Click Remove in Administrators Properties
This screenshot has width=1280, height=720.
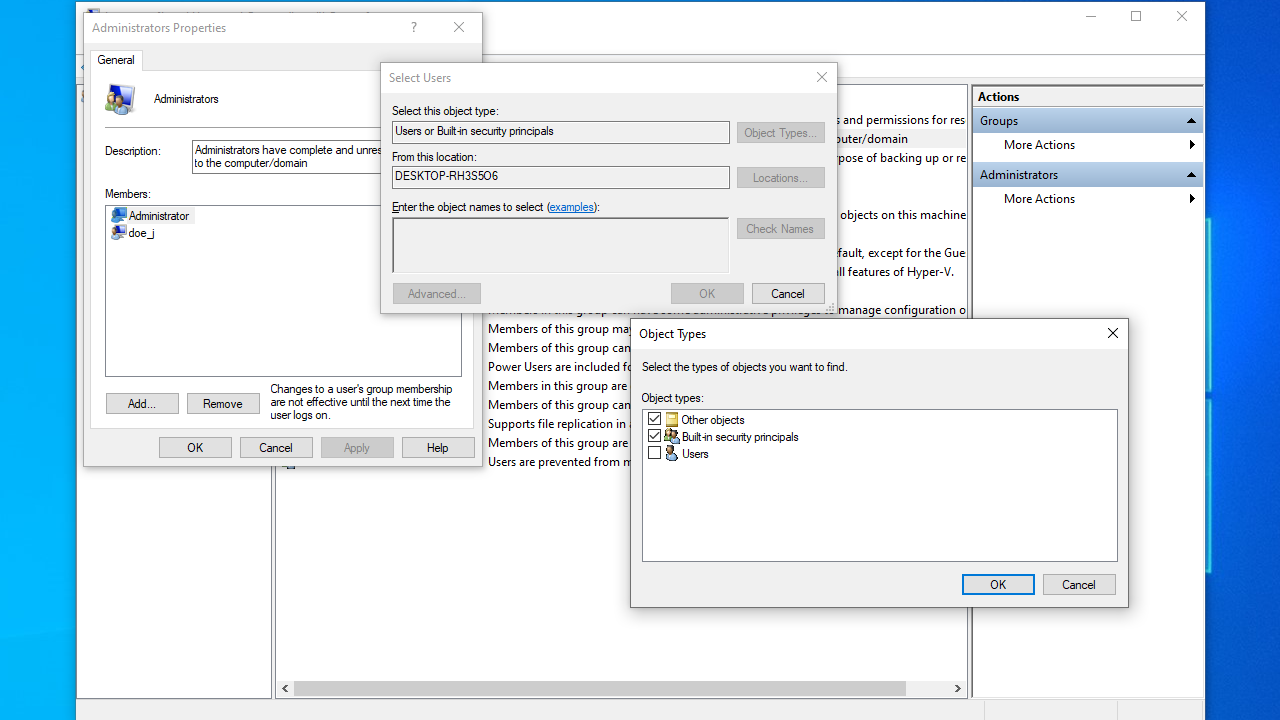coord(223,404)
